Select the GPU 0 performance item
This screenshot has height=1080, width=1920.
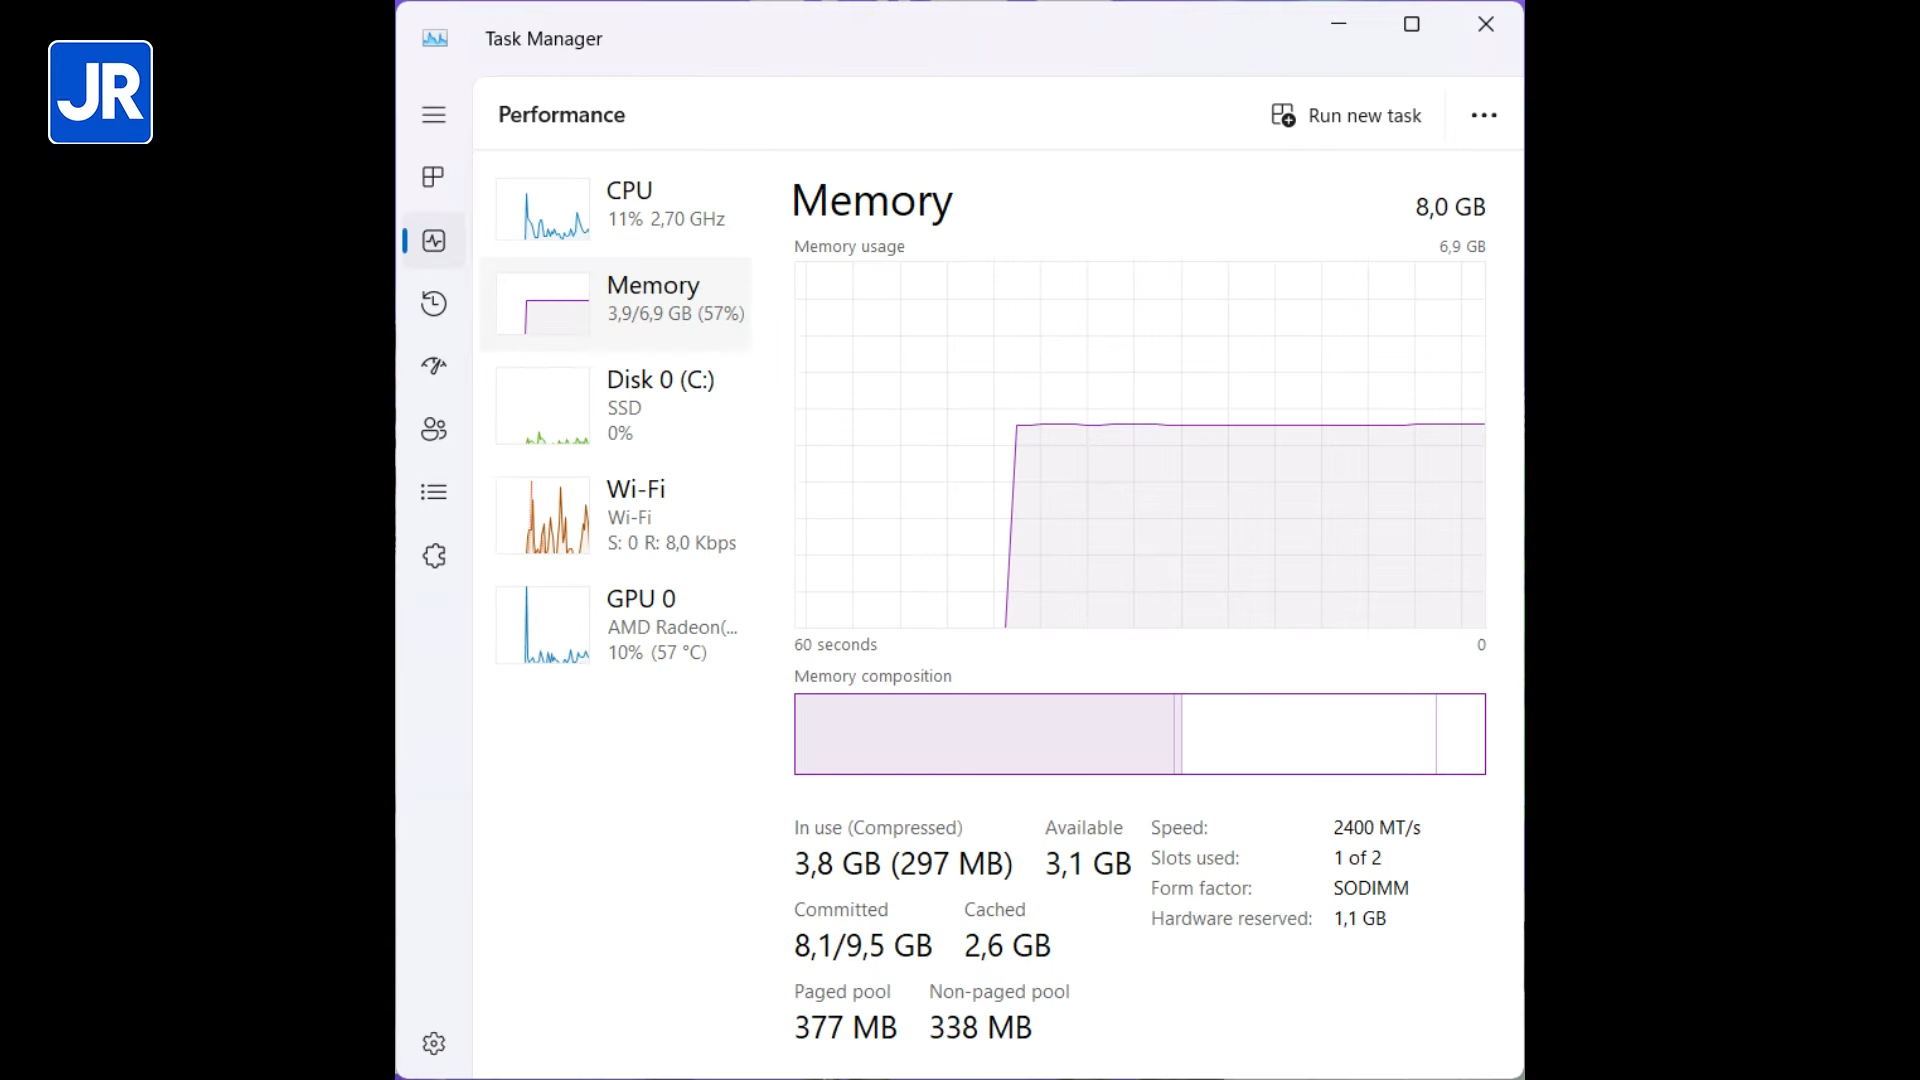(620, 625)
